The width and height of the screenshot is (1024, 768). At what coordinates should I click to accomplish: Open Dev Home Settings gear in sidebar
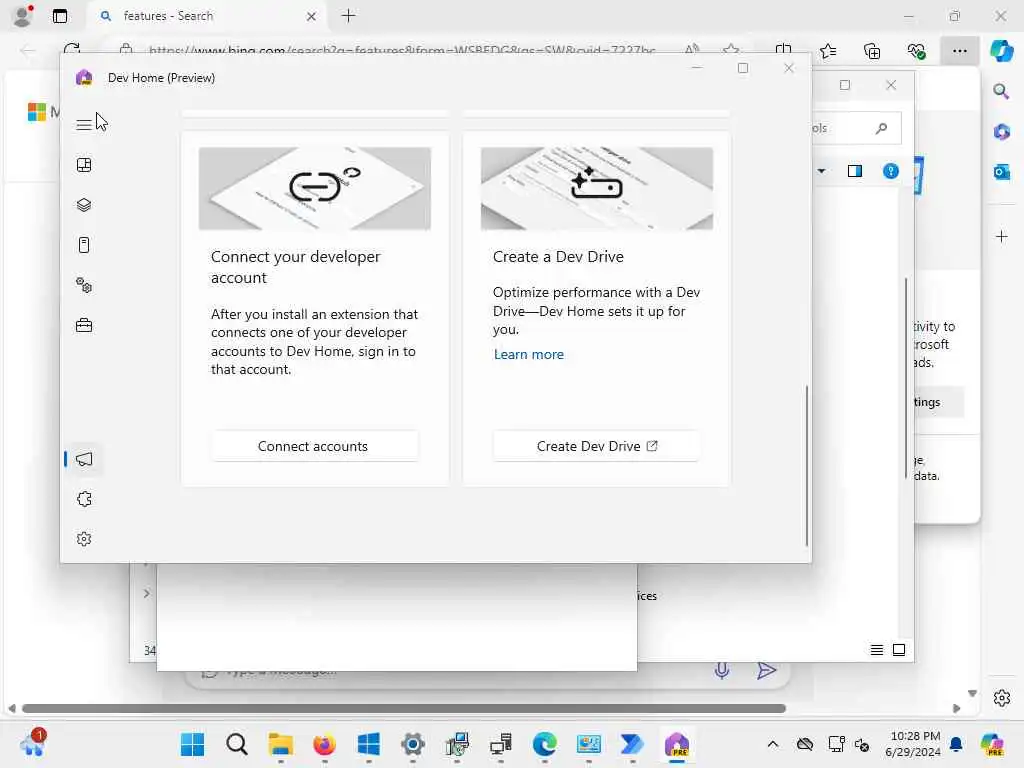click(84, 539)
